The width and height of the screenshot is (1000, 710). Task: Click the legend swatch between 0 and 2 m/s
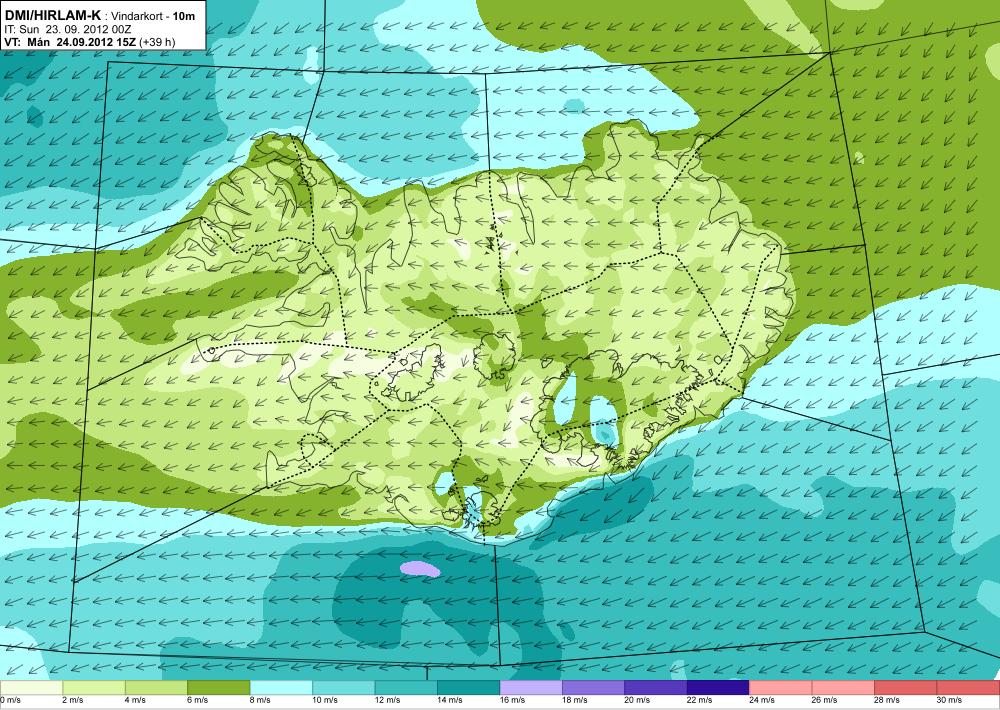tap(31, 688)
